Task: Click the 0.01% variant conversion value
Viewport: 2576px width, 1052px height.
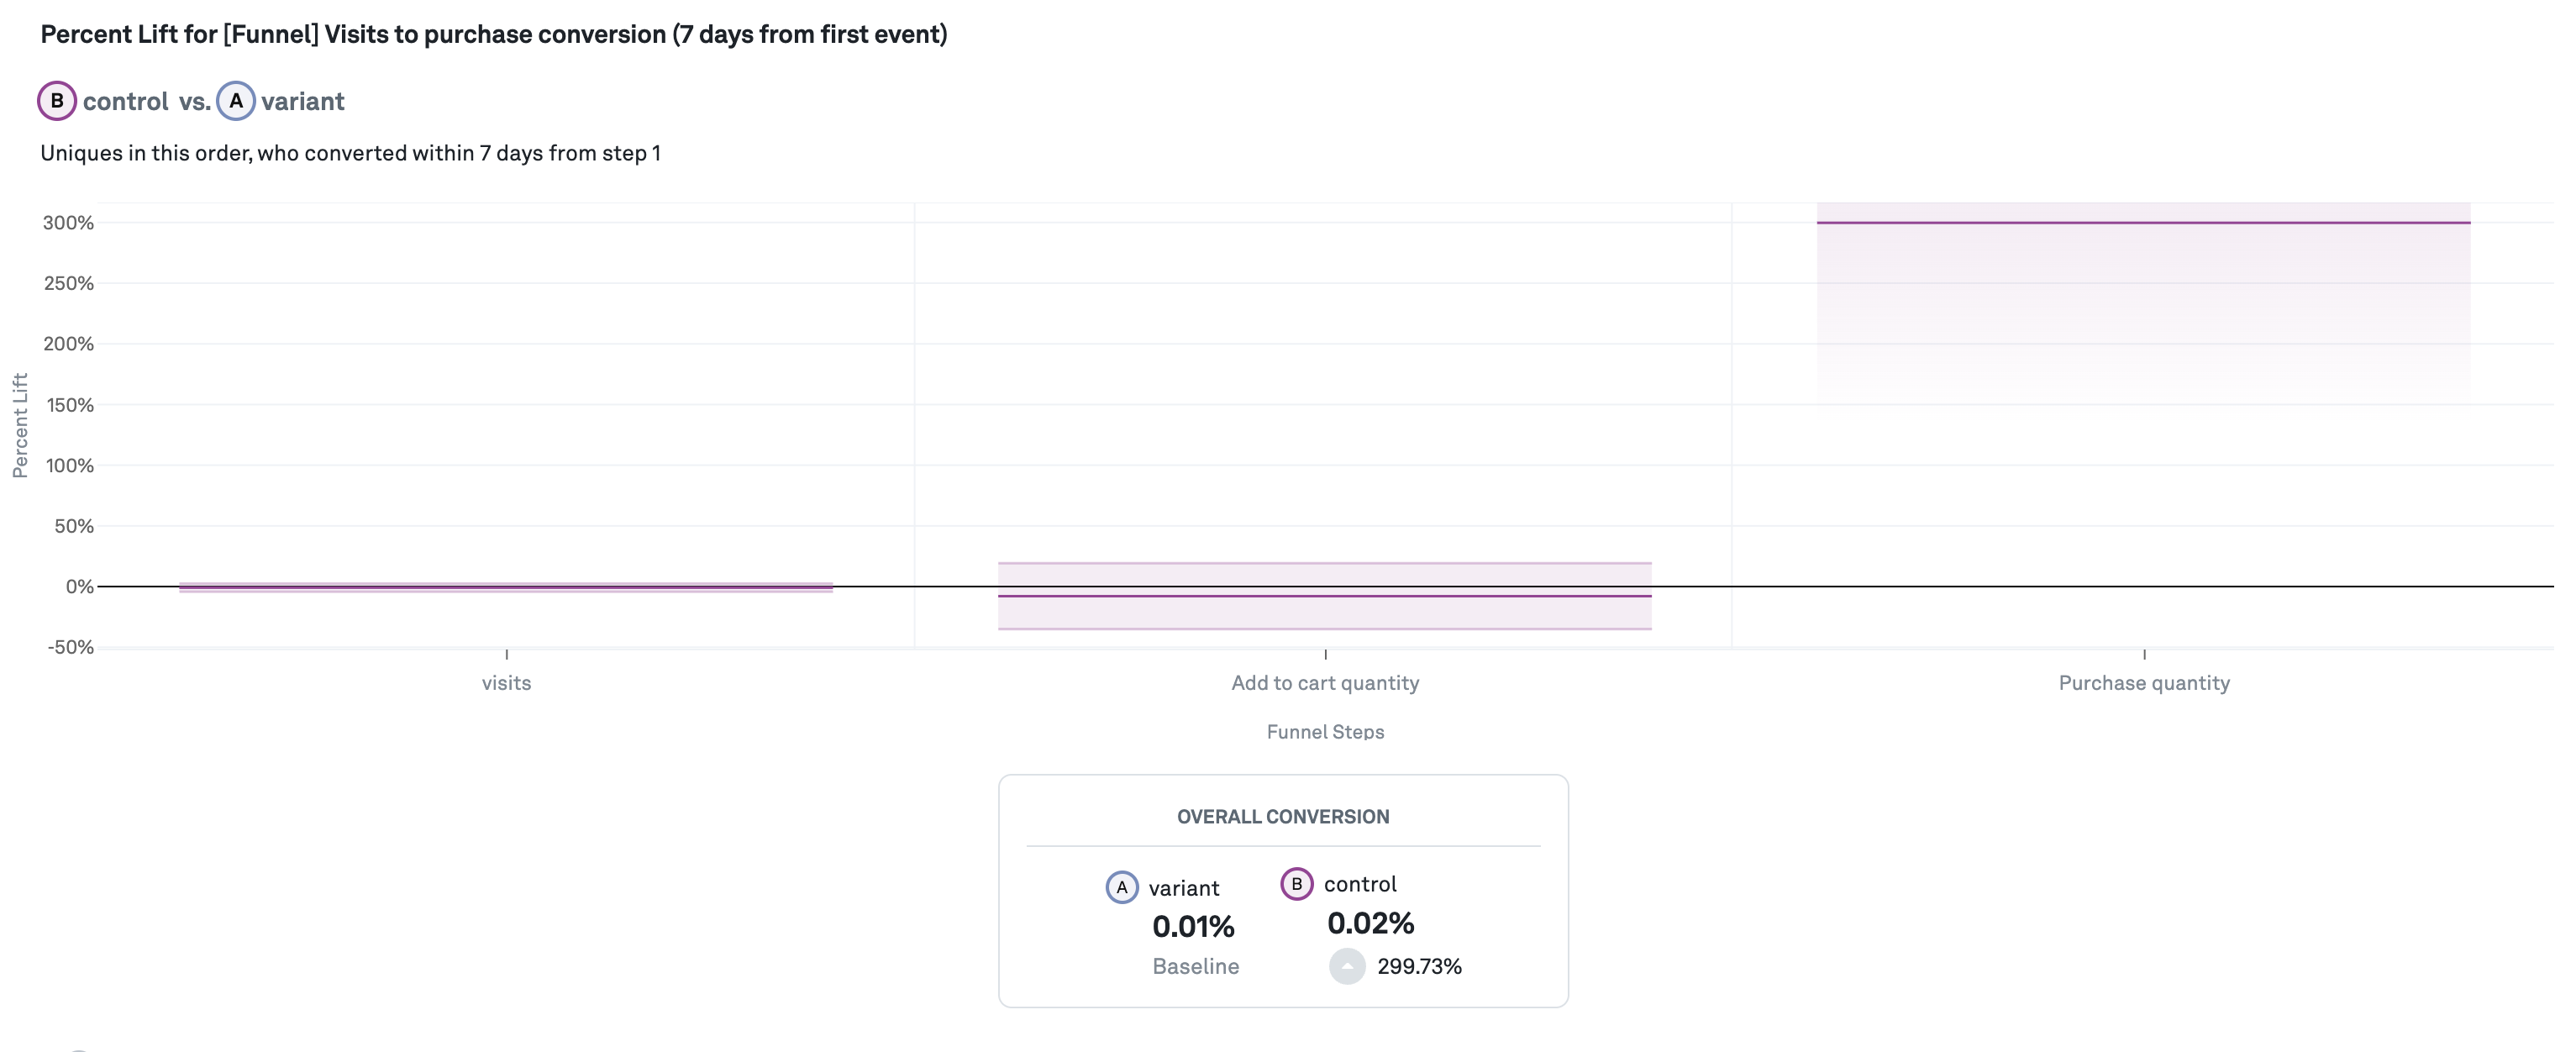Action: [x=1193, y=927]
